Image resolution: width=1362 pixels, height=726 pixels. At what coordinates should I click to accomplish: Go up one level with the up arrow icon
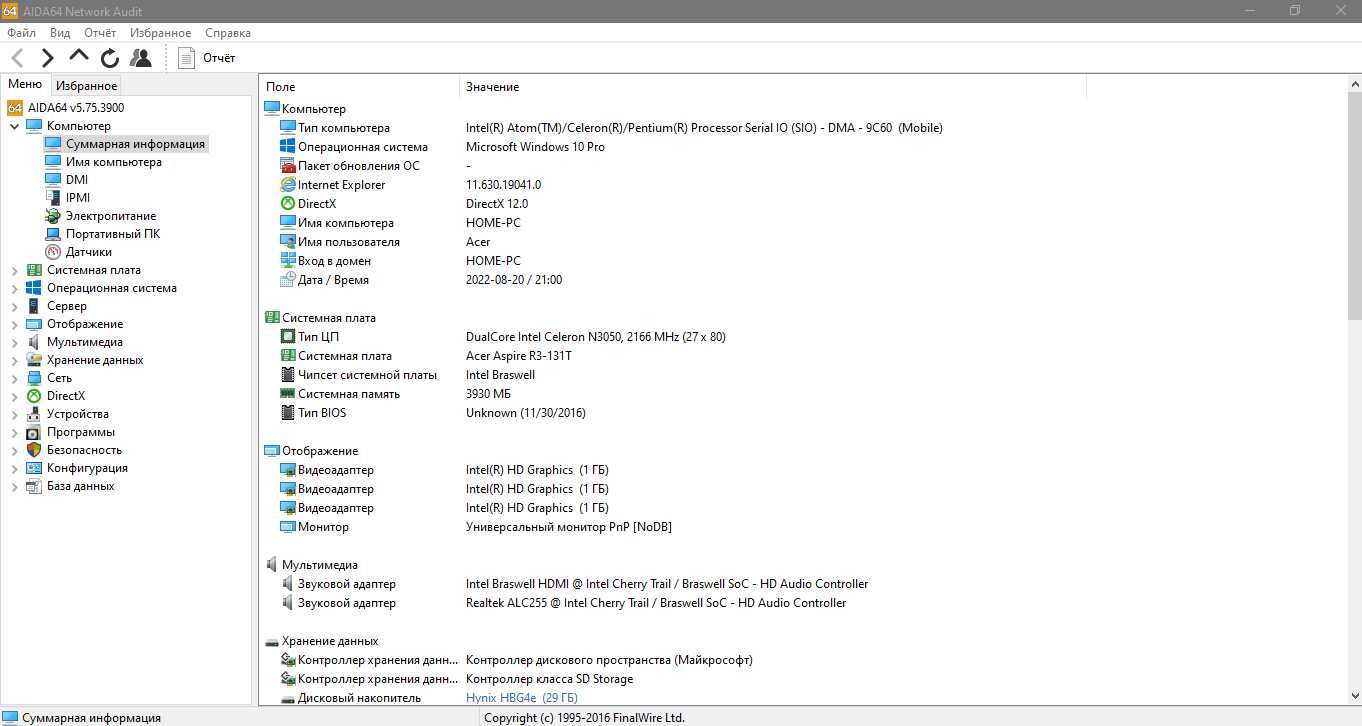79,56
